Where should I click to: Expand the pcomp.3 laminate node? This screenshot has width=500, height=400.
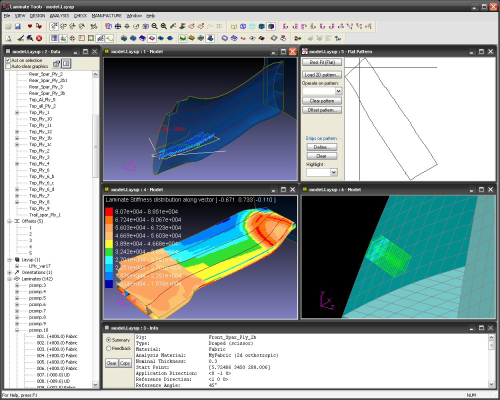17,285
